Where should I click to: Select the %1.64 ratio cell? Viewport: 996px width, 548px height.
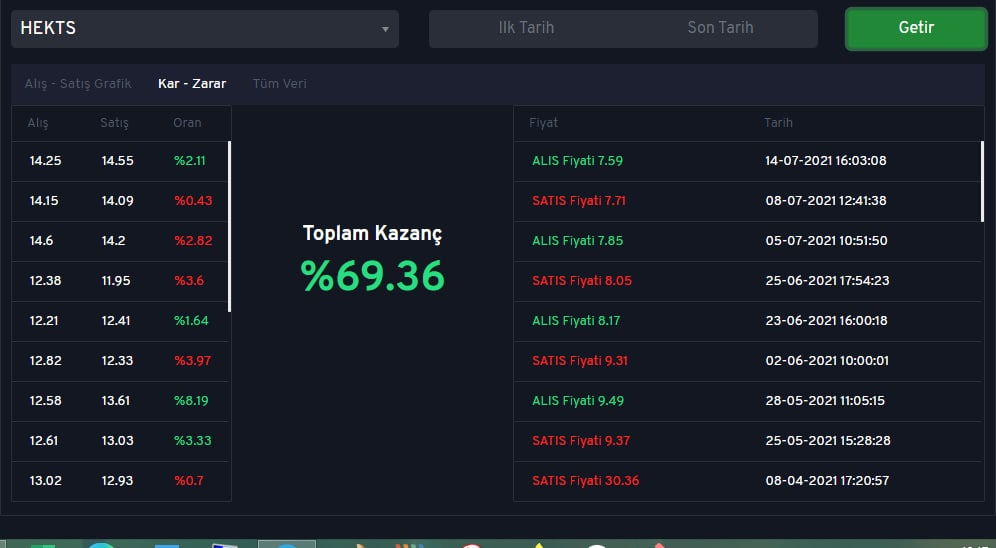click(191, 321)
